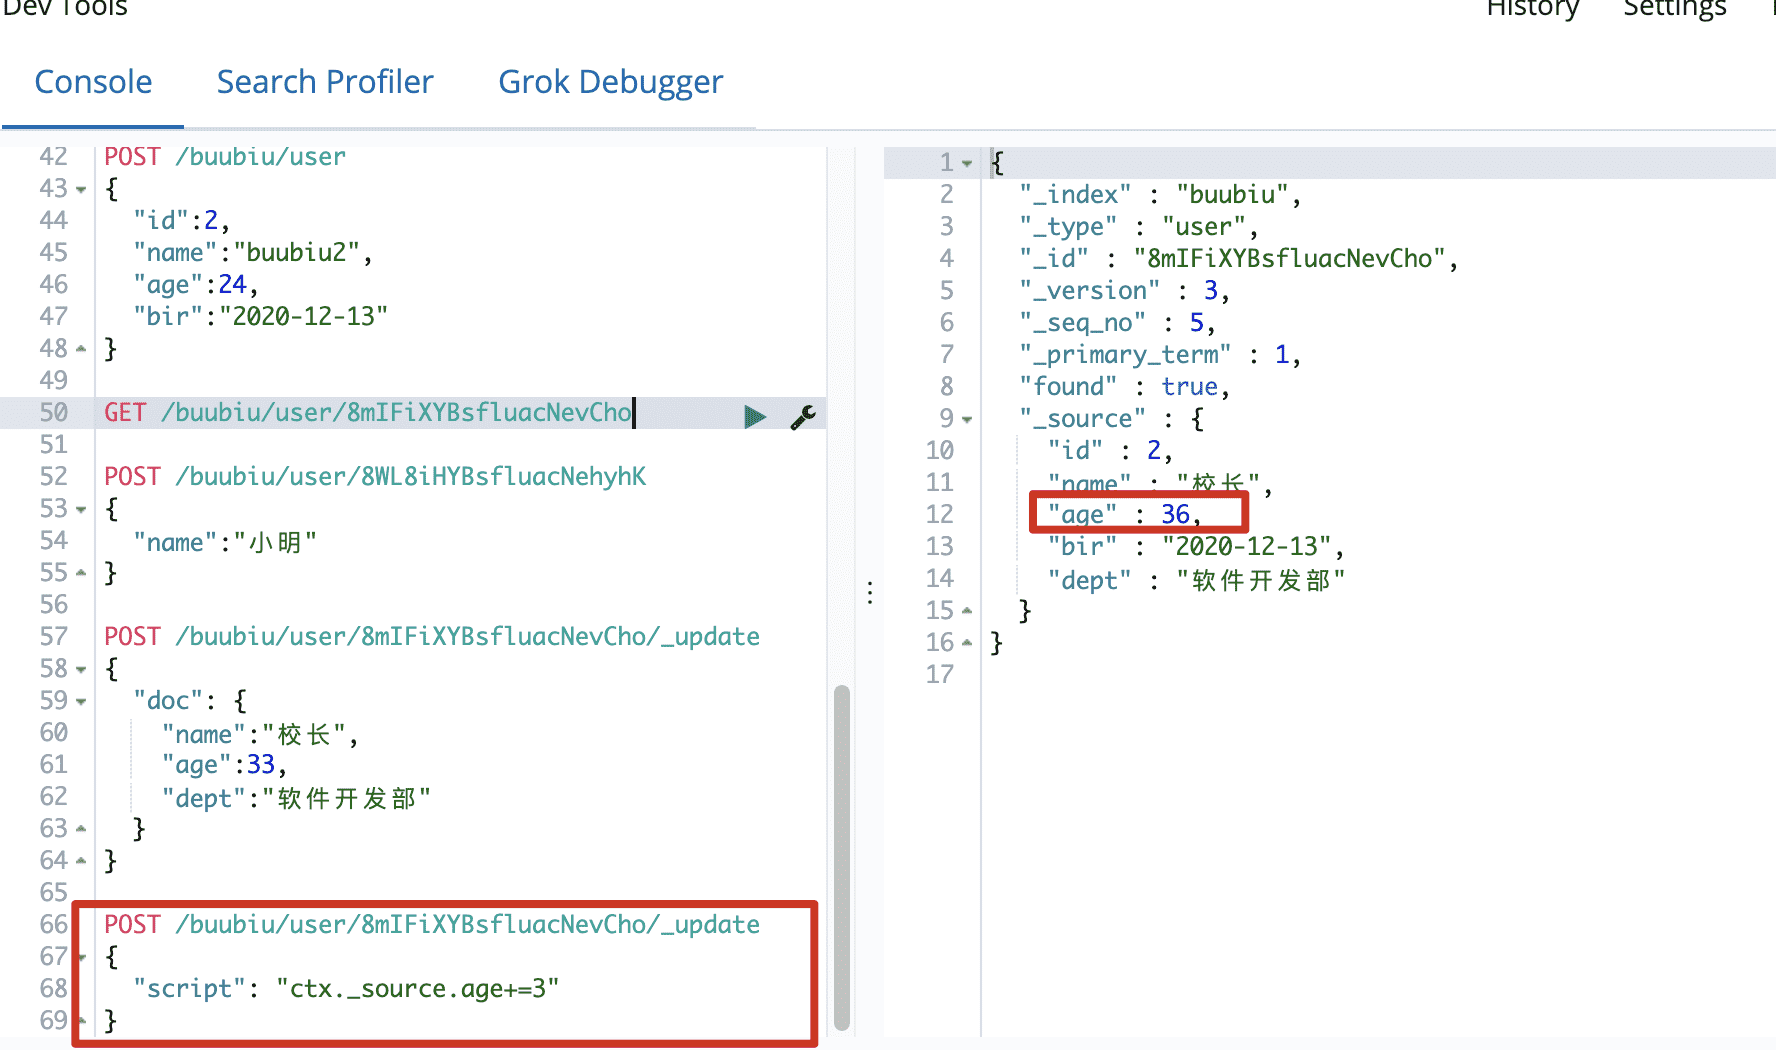Open the History link
Viewport: 1776px width, 1050px height.
pyautogui.click(x=1531, y=10)
